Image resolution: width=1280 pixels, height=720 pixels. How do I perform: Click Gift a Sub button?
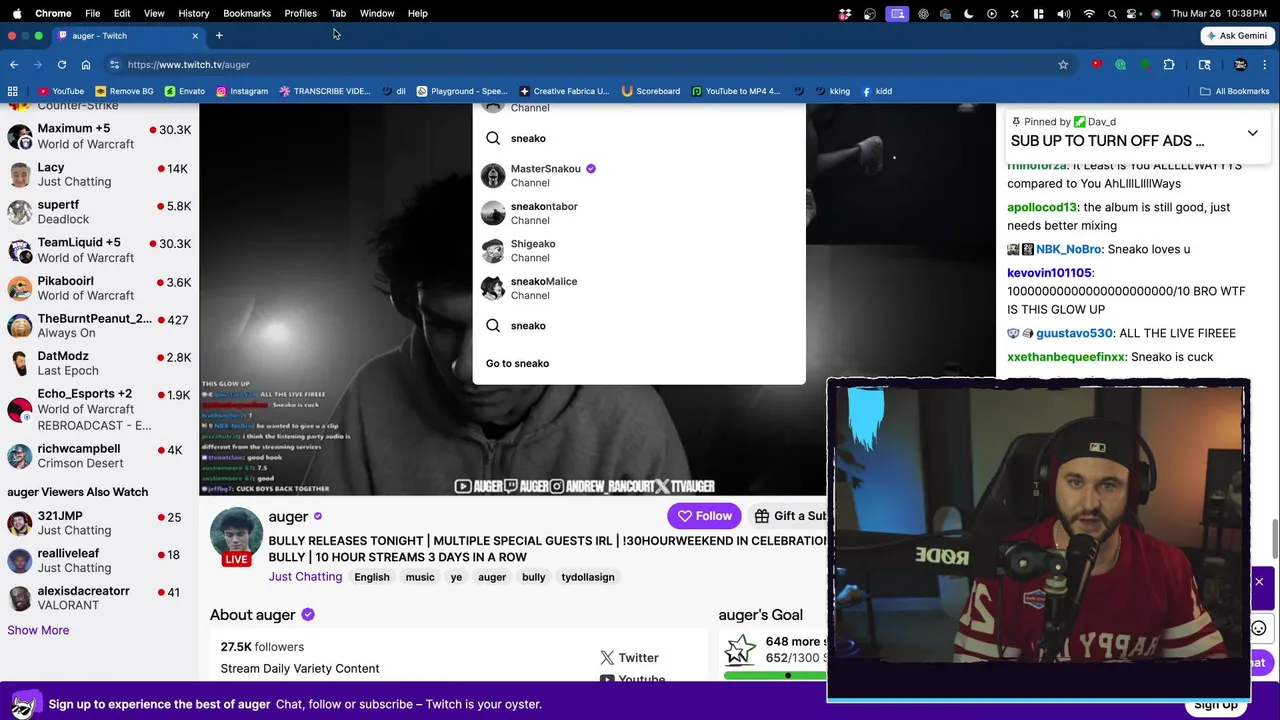point(790,516)
